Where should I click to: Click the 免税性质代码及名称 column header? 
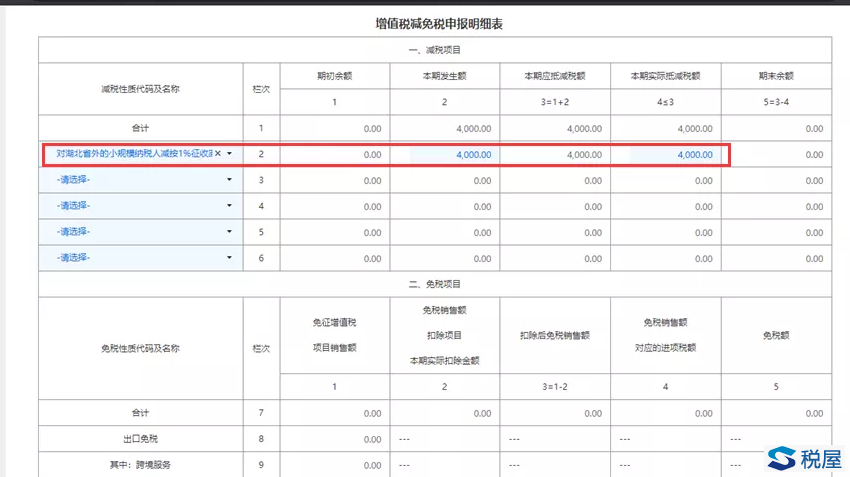point(140,348)
